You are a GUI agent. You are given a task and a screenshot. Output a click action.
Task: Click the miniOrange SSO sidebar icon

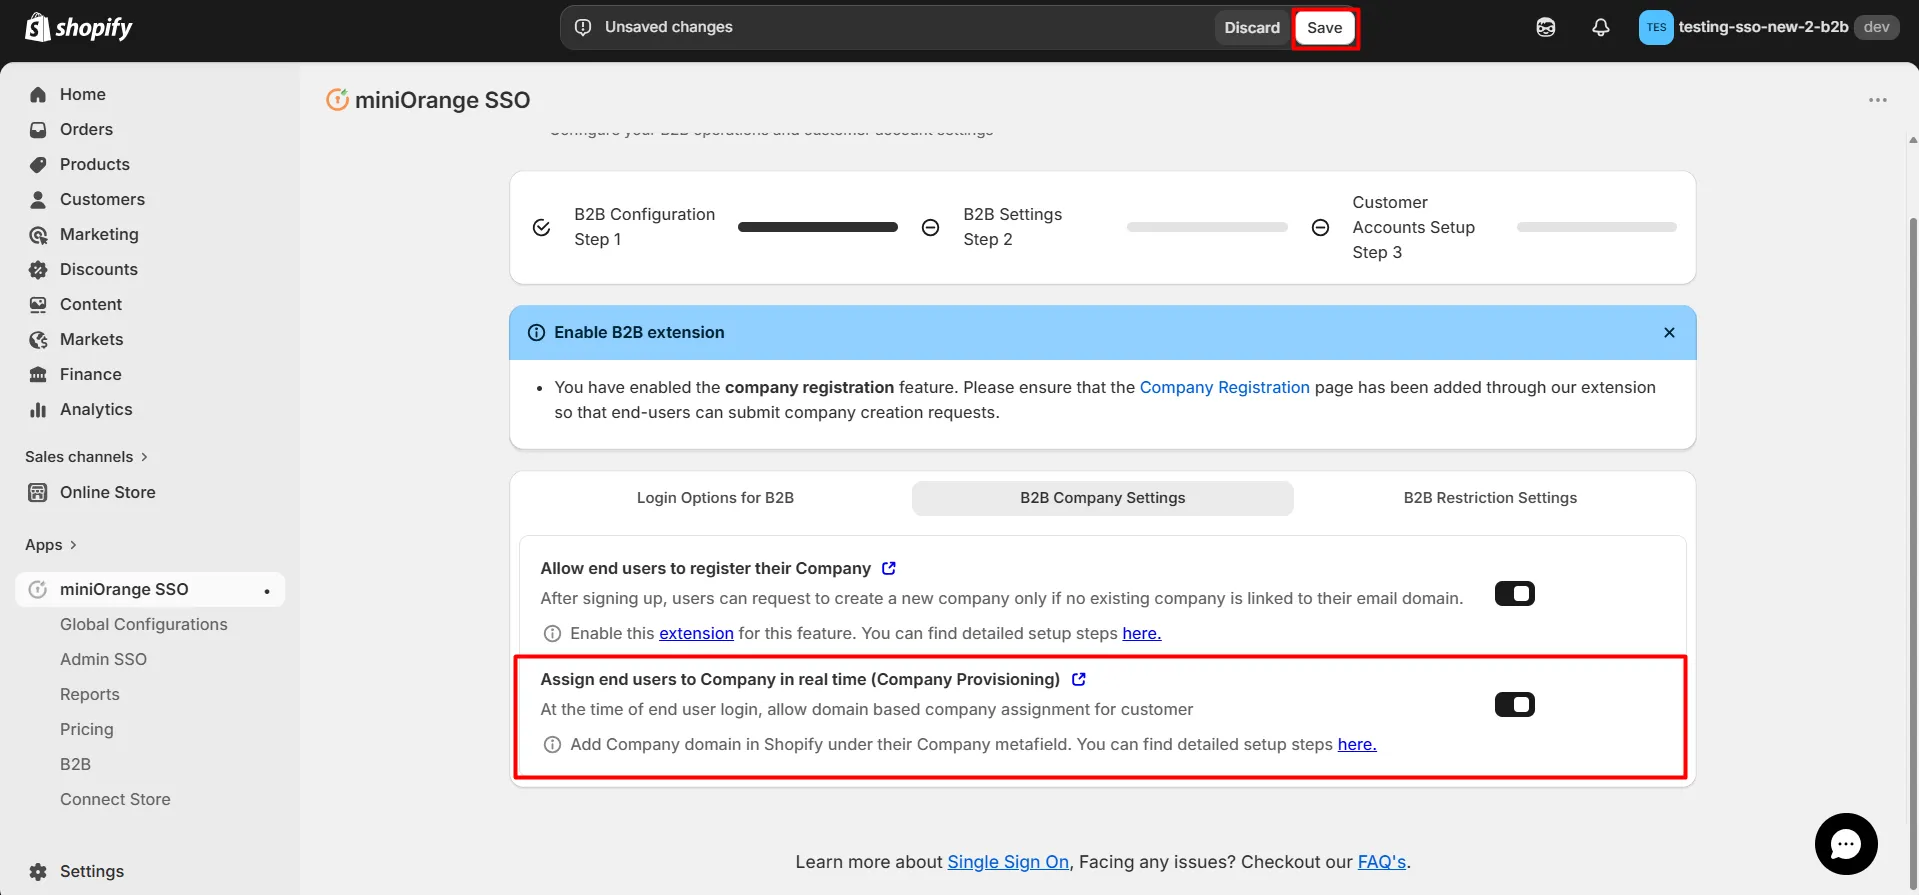(x=38, y=589)
